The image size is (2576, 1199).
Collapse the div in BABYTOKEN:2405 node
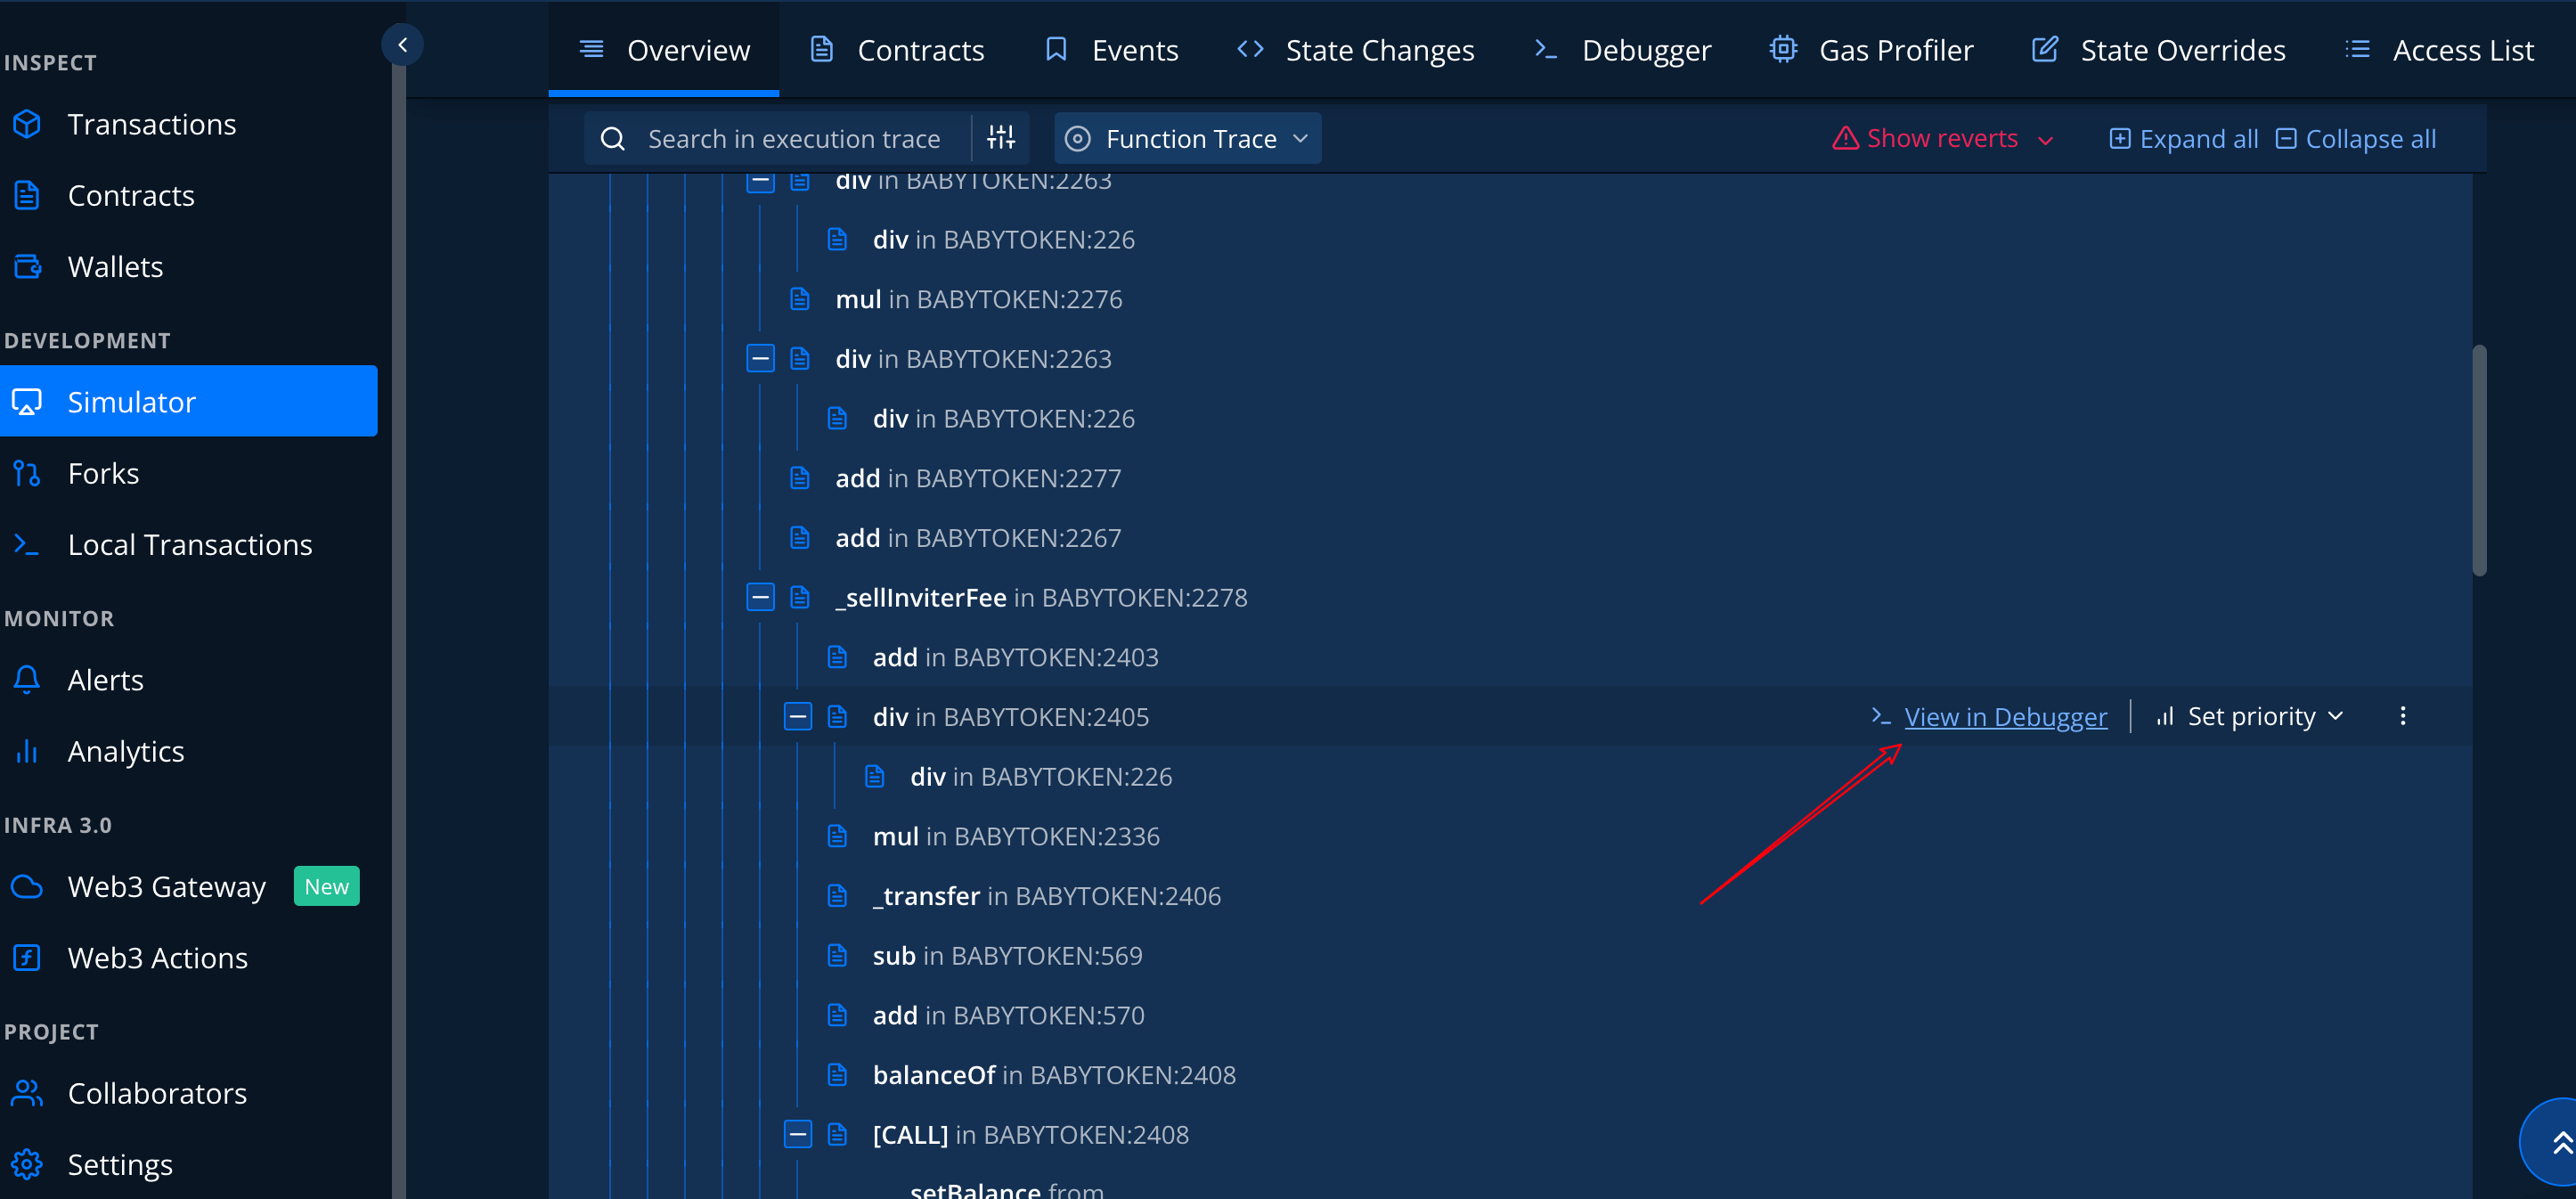tap(798, 716)
